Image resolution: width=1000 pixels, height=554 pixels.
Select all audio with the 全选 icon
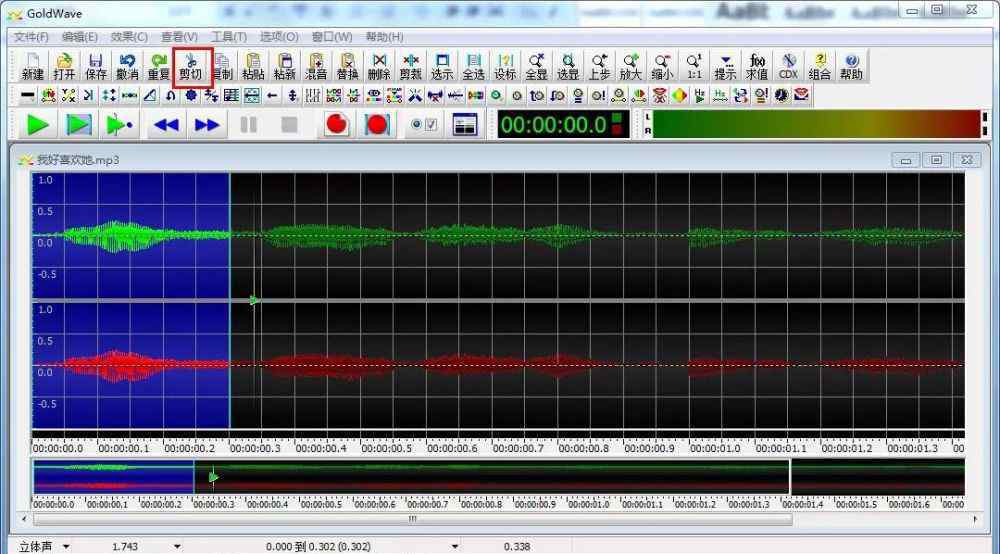[473, 66]
